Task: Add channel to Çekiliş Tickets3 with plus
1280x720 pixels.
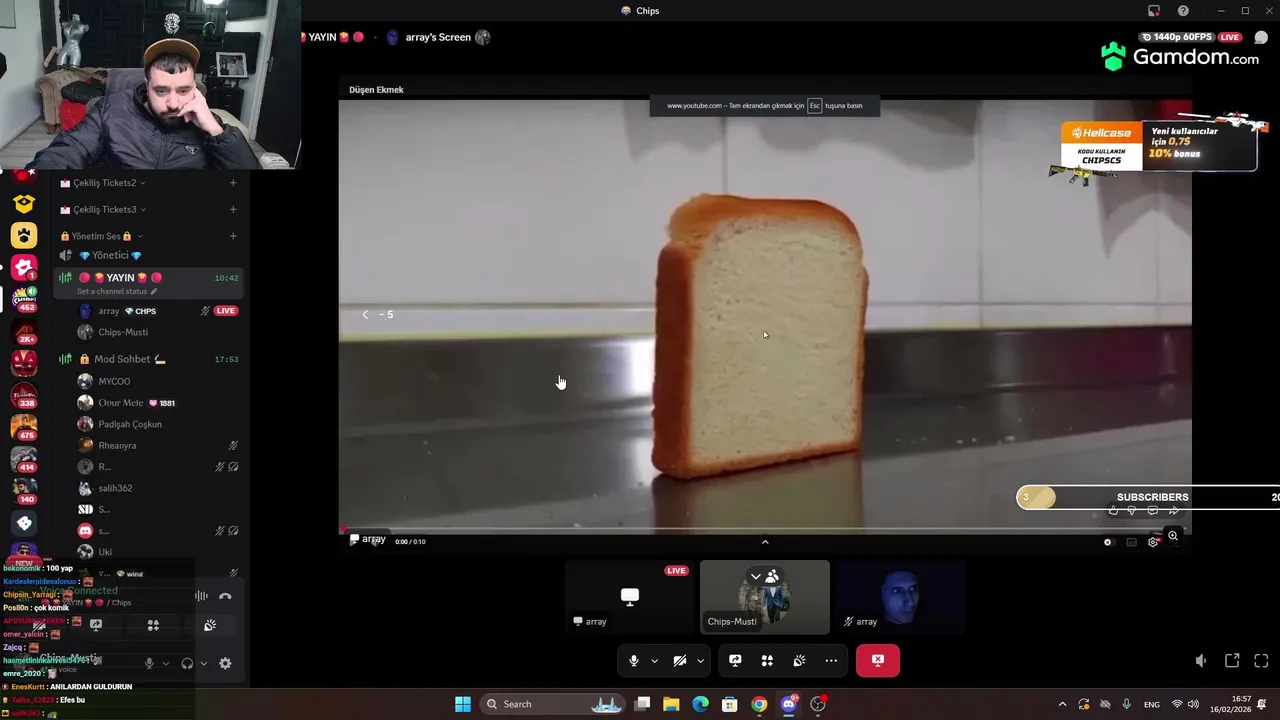Action: coord(233,210)
